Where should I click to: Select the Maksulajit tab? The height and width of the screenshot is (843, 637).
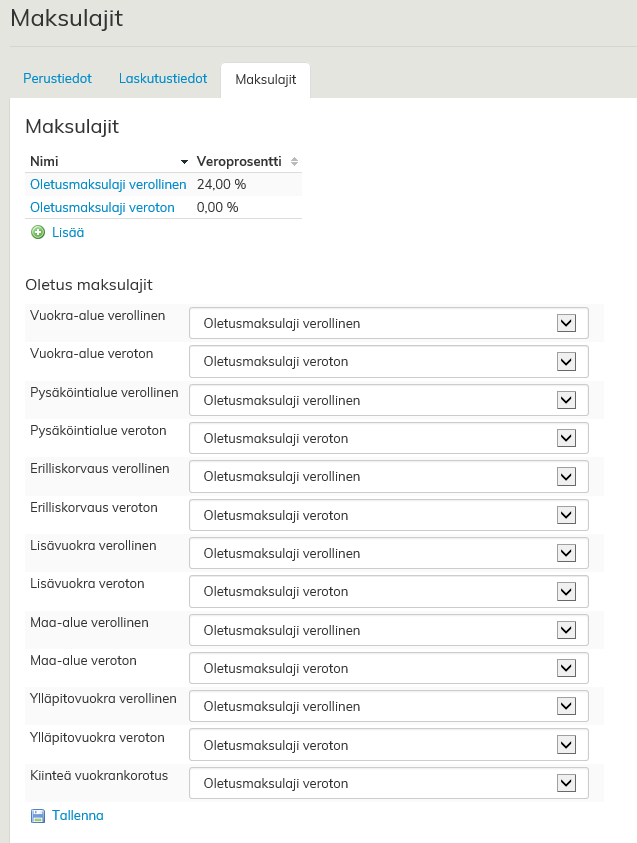click(265, 80)
